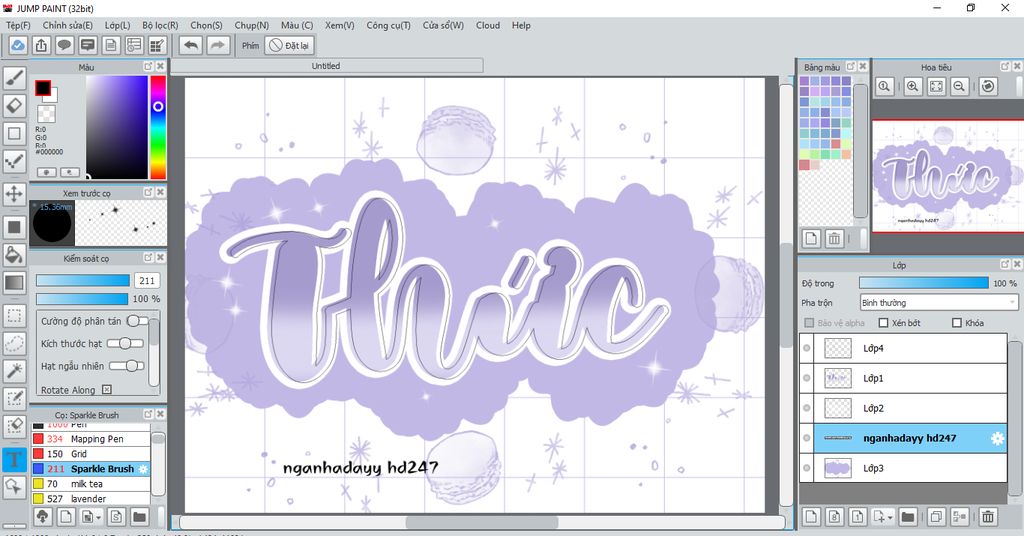
Task: Open the Chỉnh sửa(E) menu
Action: (x=68, y=25)
